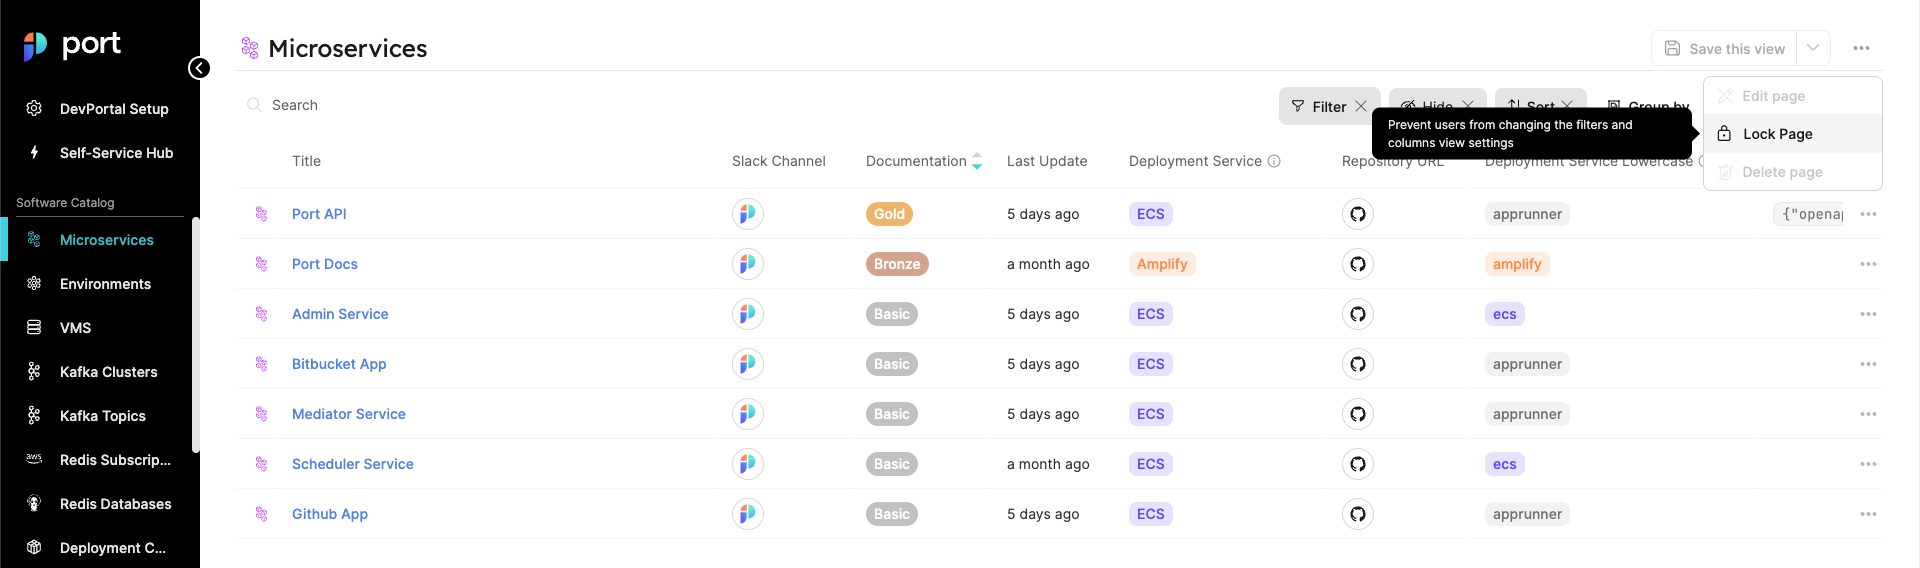1920x568 pixels.
Task: Open the GitHub repository icon for Bitbucket App
Action: click(1358, 364)
